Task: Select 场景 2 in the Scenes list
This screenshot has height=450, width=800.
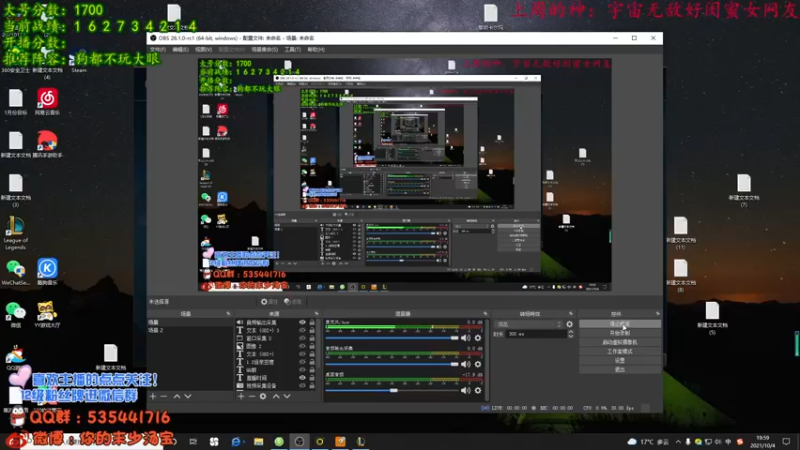Action: coord(189,330)
